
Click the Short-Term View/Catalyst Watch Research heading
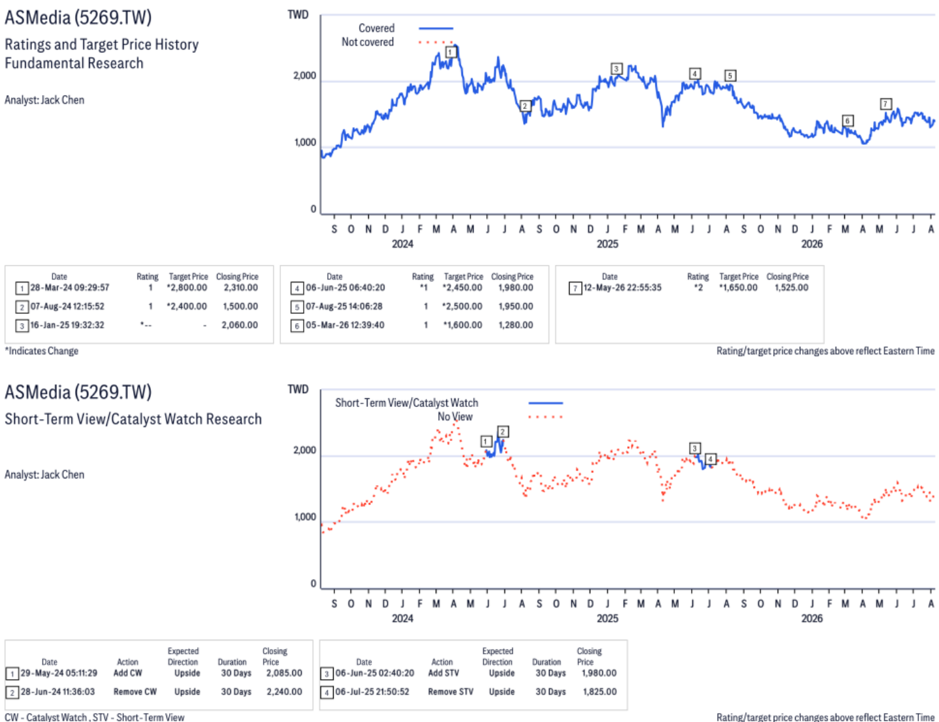pos(133,419)
